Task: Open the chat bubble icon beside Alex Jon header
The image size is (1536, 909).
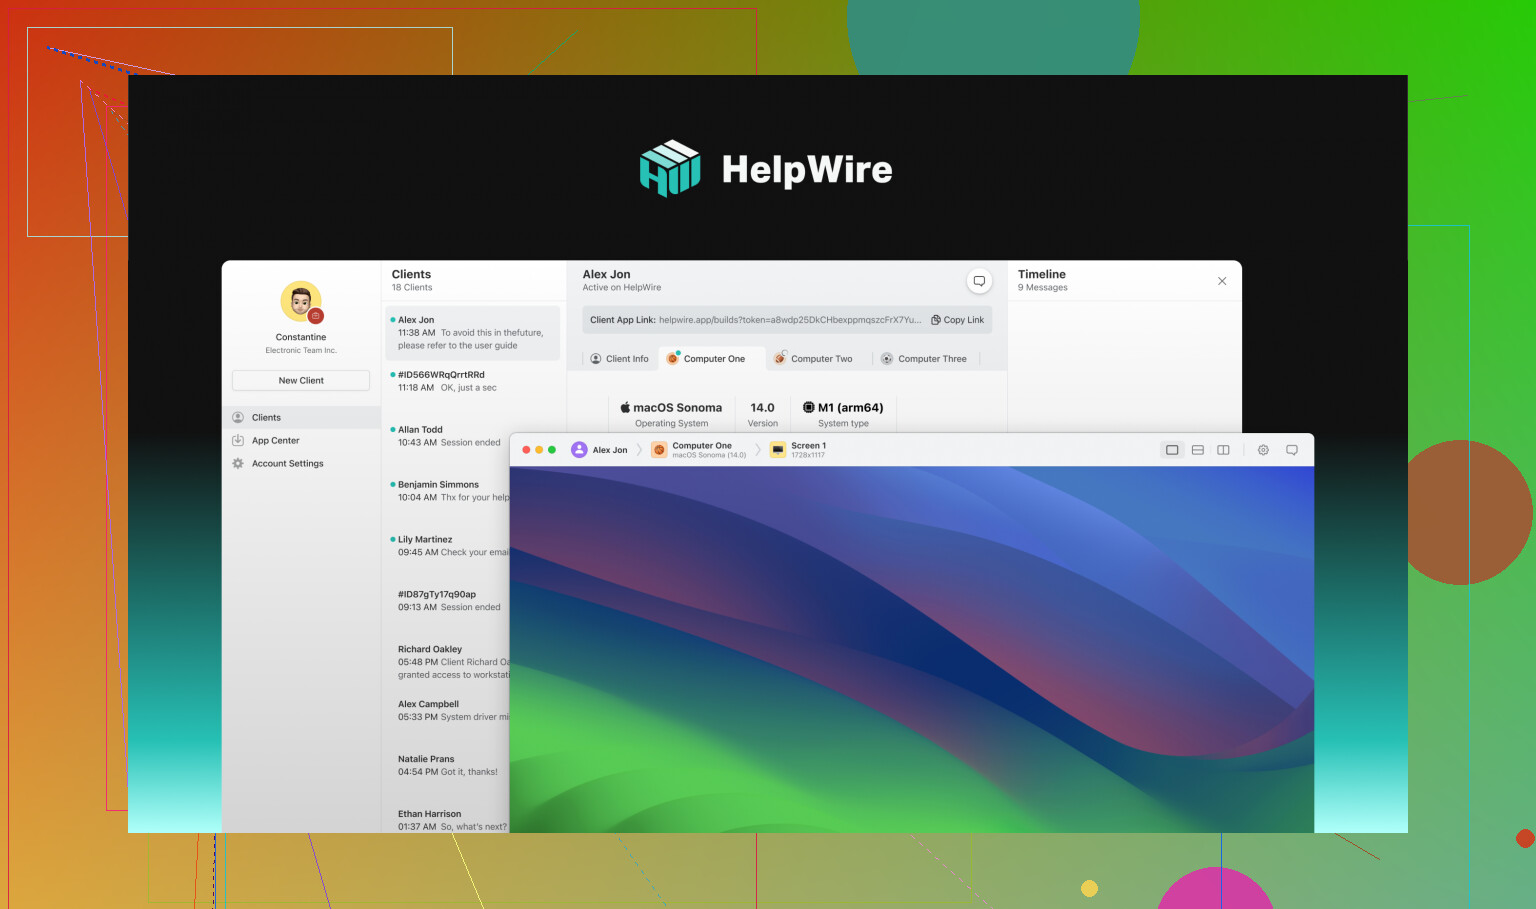Action: pos(979,281)
